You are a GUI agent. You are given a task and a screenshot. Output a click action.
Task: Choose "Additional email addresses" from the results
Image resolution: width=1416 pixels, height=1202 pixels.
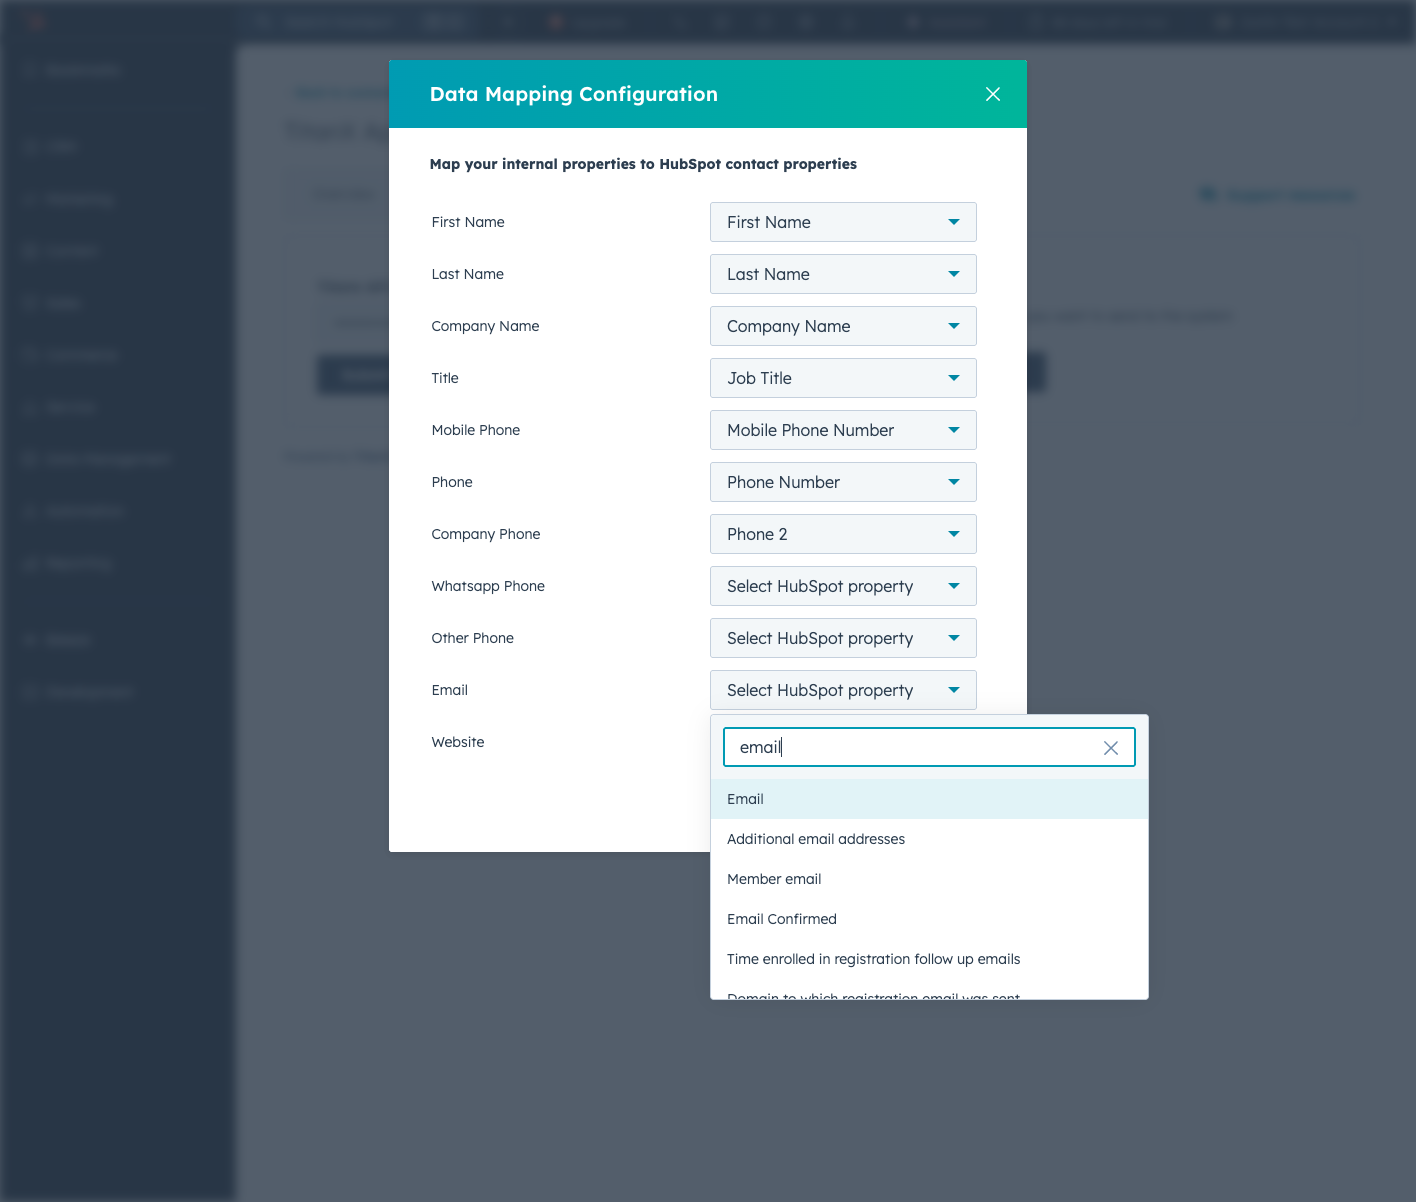(929, 839)
